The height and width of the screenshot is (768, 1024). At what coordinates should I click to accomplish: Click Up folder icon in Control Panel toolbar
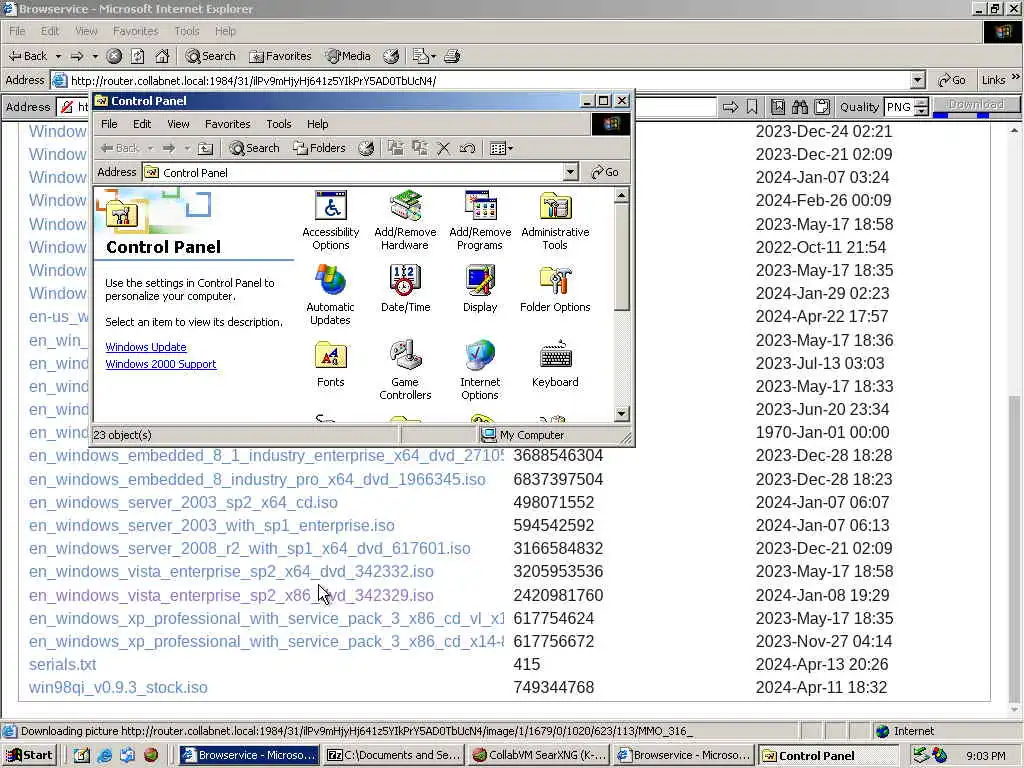[x=206, y=148]
